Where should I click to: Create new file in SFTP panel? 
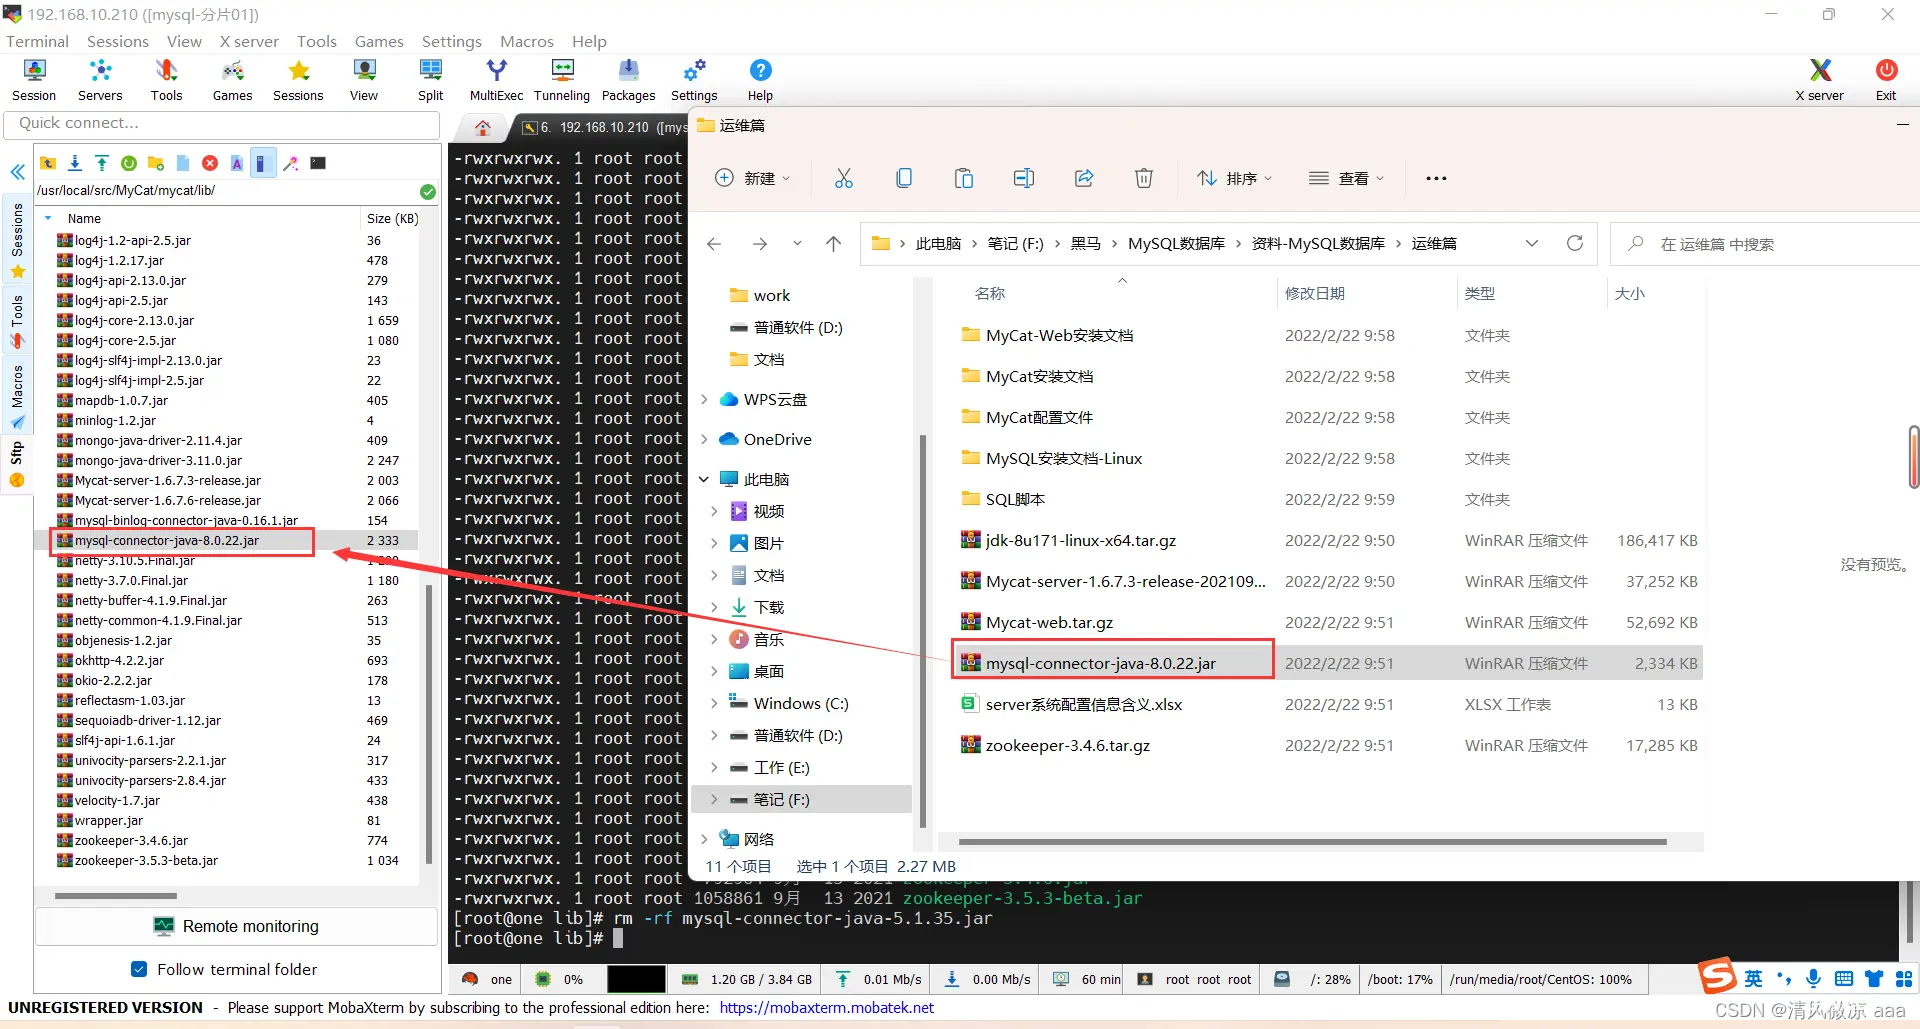183,163
